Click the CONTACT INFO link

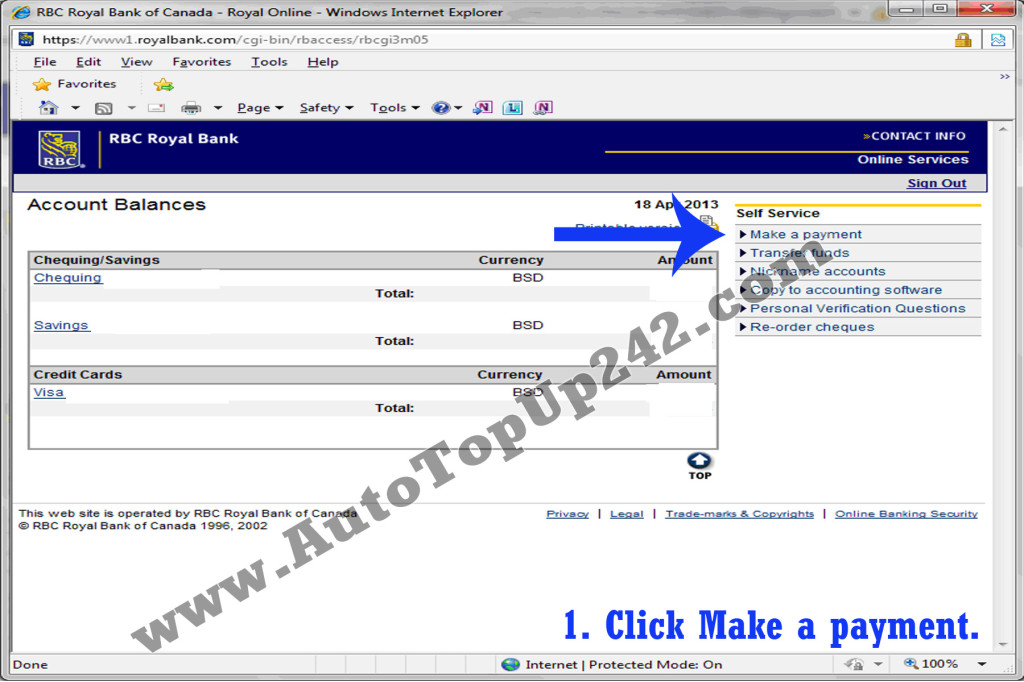point(914,136)
